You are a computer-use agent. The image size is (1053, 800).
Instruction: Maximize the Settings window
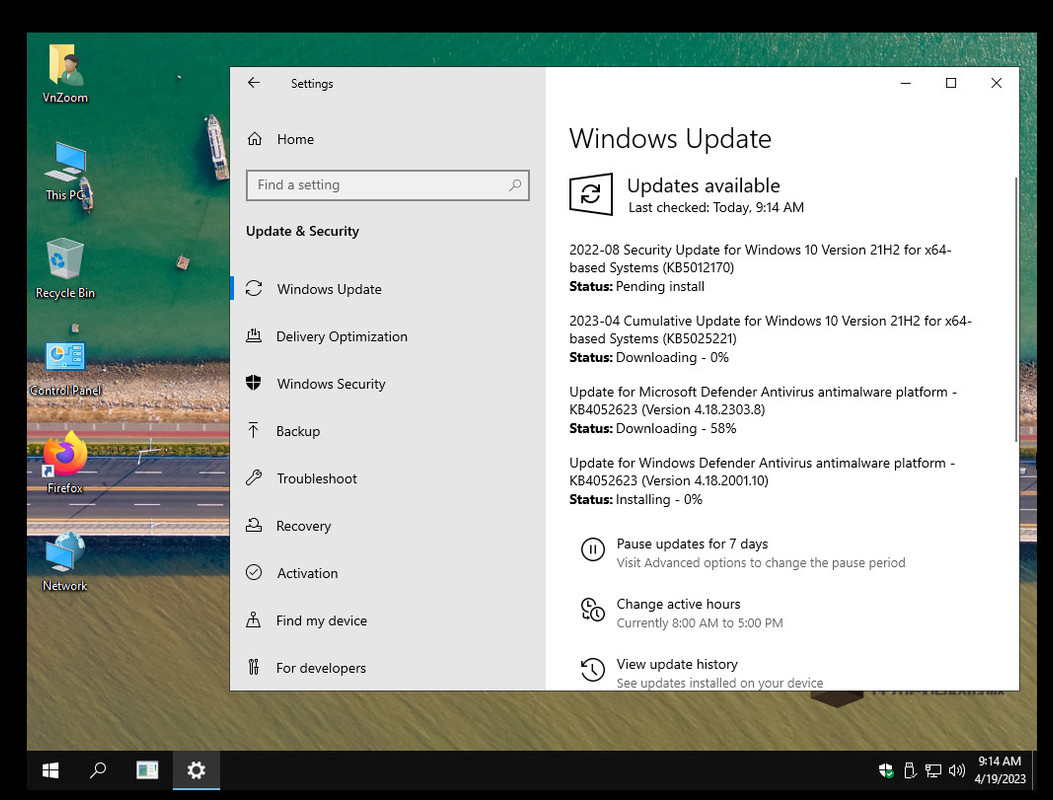pos(951,83)
